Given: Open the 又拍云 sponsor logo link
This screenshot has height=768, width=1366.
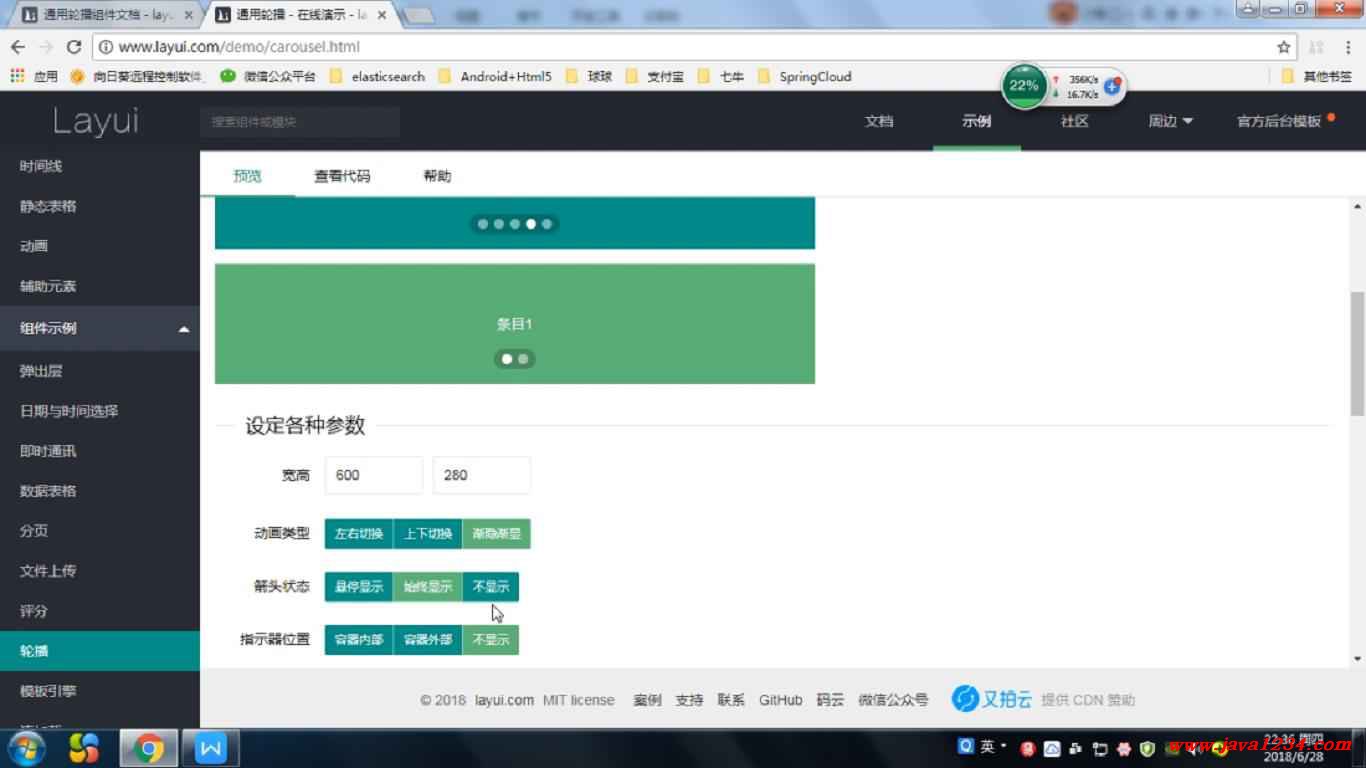Looking at the screenshot, I should [991, 699].
